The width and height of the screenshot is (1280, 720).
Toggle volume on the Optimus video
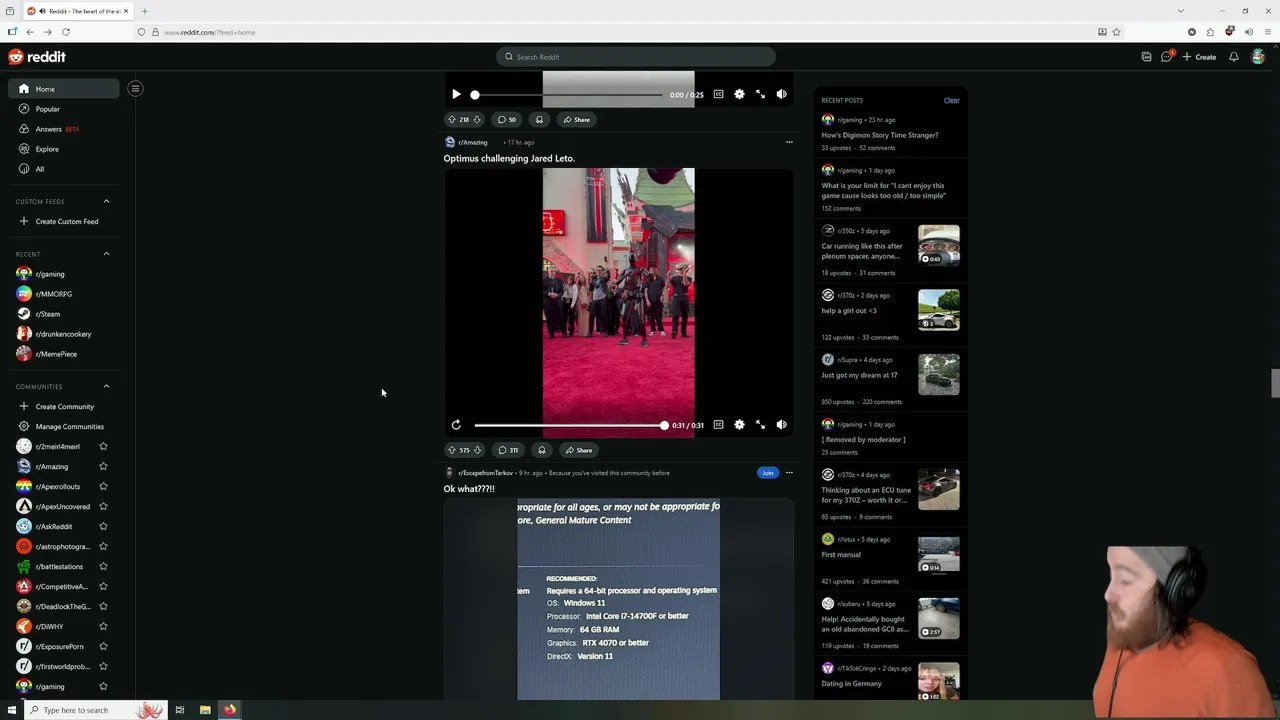781,425
